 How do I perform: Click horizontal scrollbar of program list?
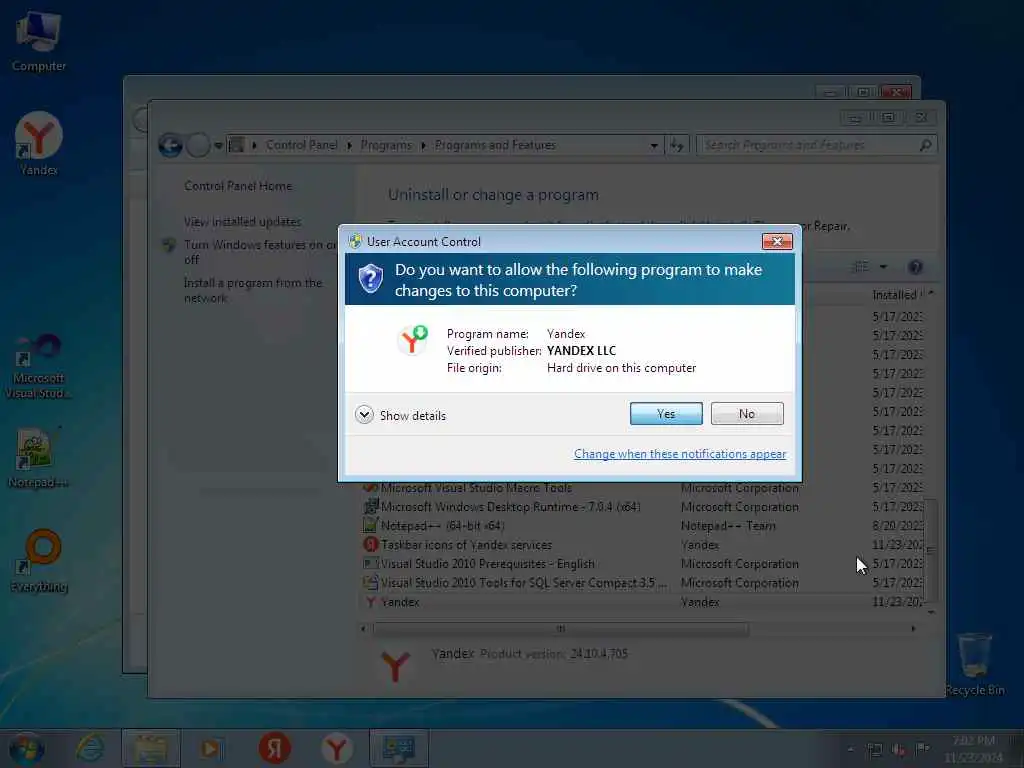pos(560,629)
